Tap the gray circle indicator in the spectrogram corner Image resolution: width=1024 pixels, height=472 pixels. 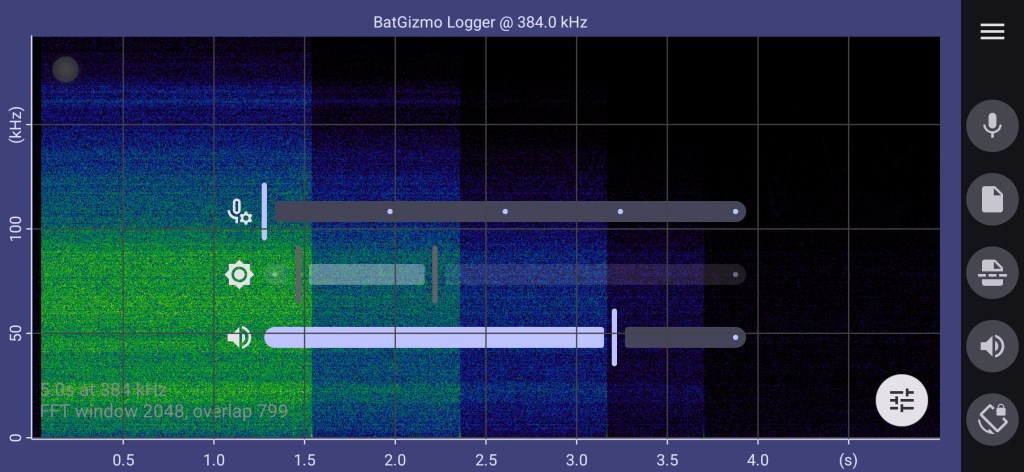point(65,69)
